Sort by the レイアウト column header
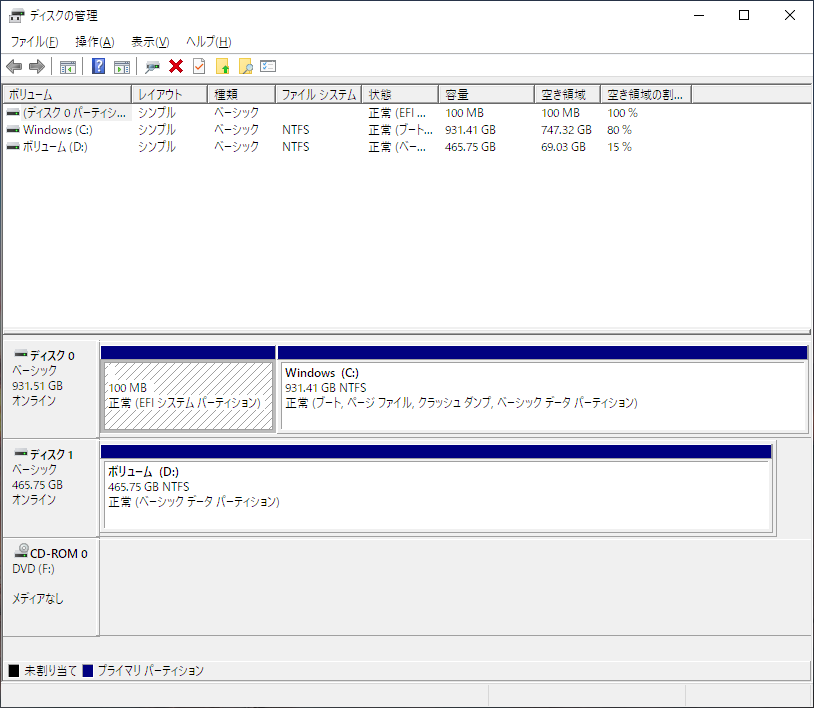 click(169, 94)
